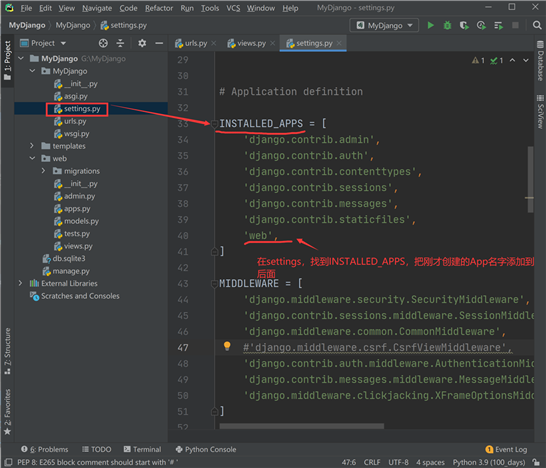Click the 47:6 caret position indicator
The height and width of the screenshot is (468, 546).
pos(349,462)
